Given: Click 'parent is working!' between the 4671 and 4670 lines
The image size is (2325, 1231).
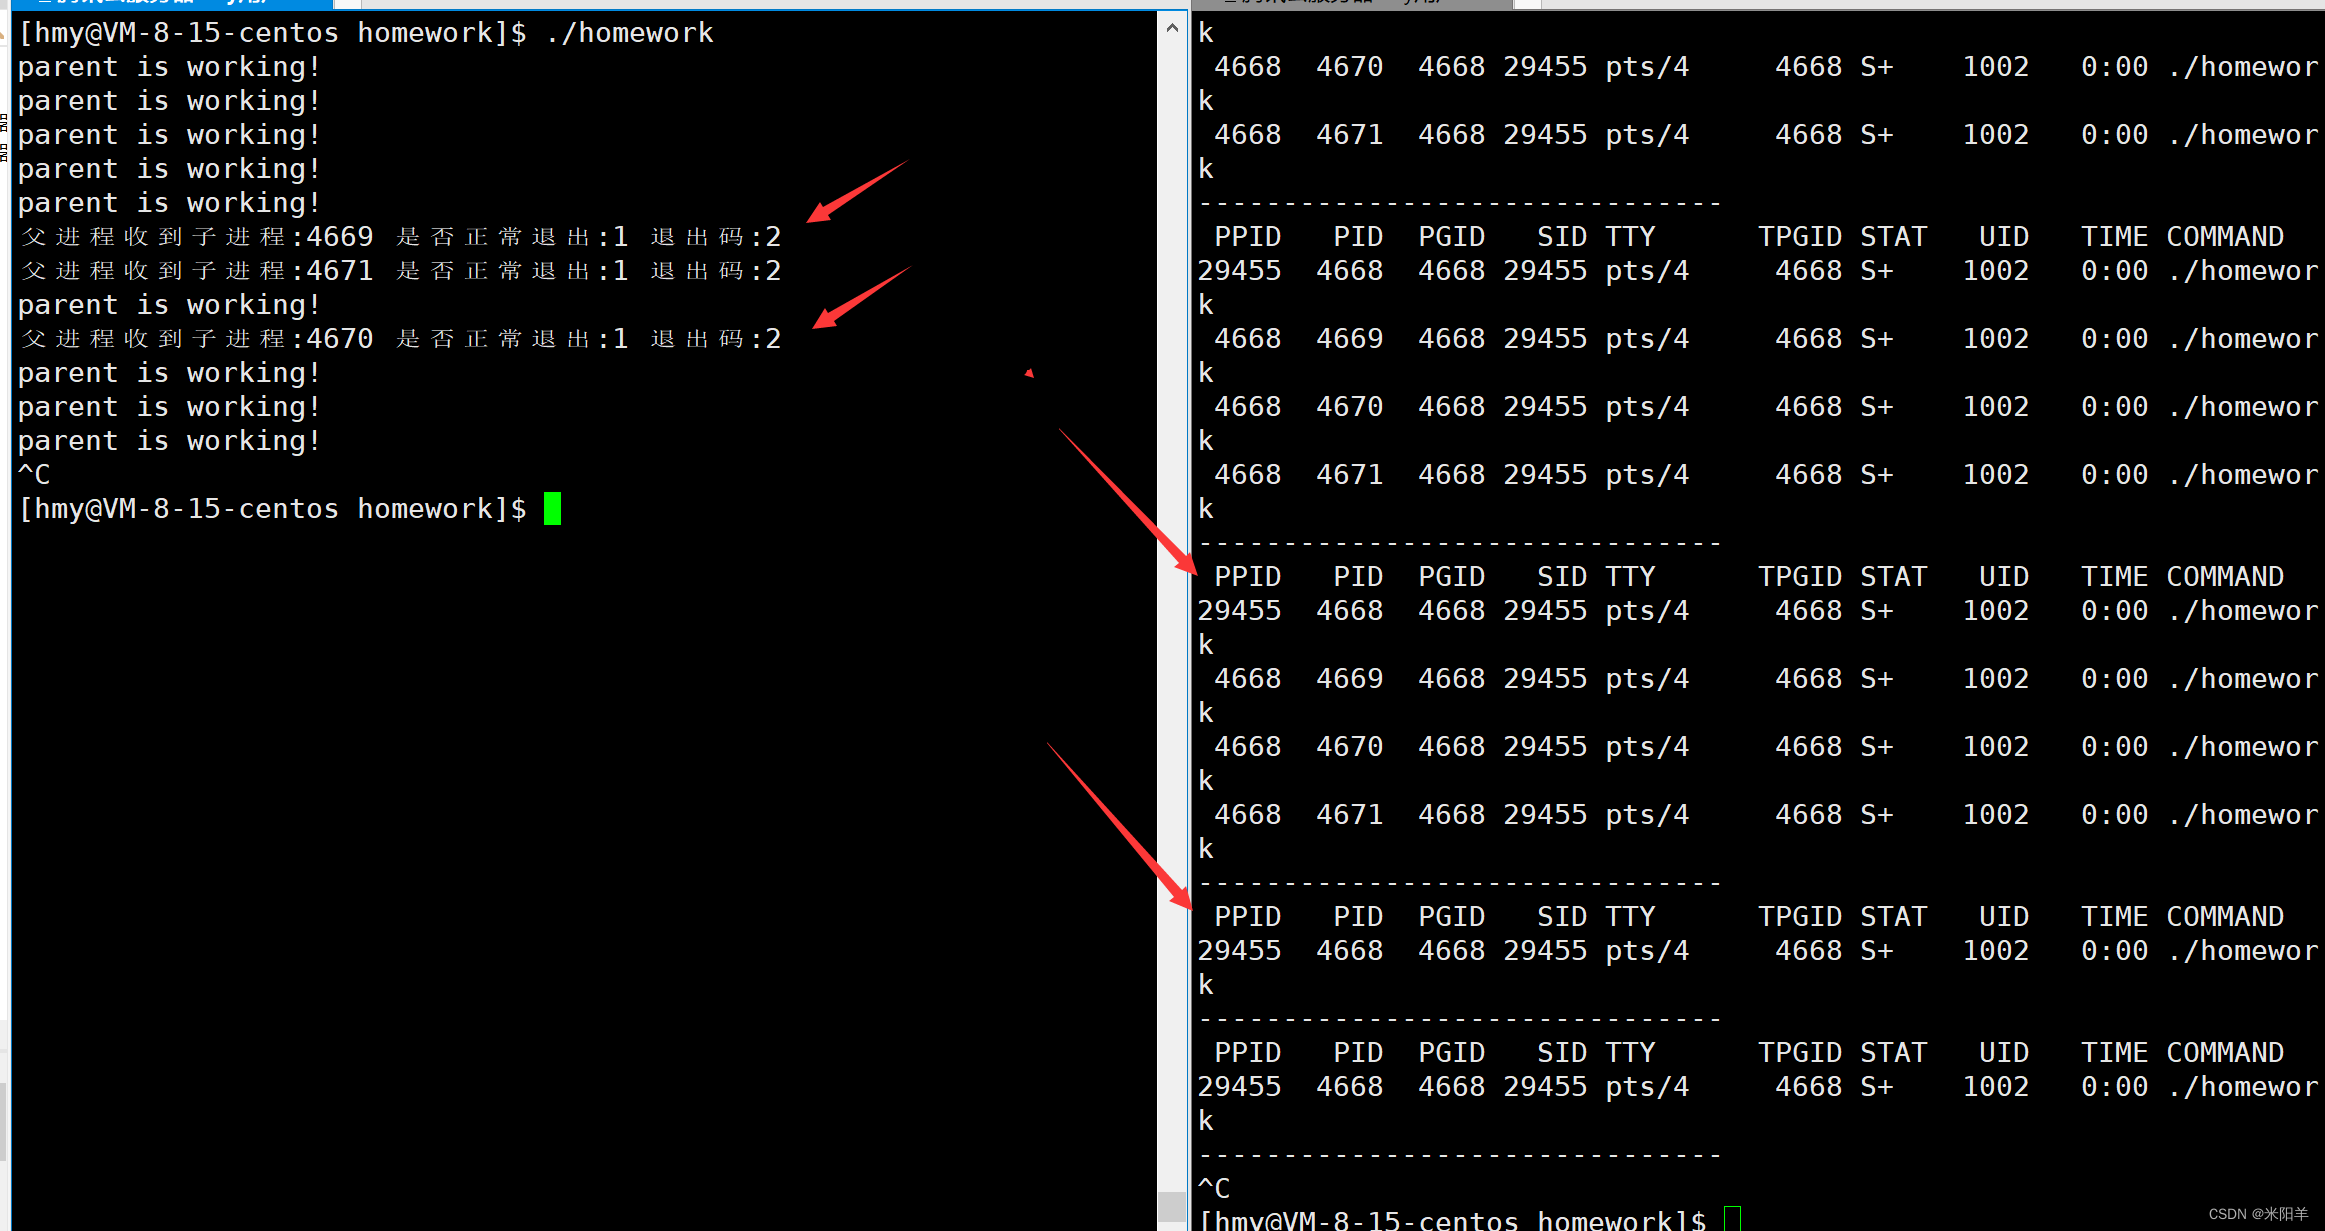Looking at the screenshot, I should pos(169,305).
